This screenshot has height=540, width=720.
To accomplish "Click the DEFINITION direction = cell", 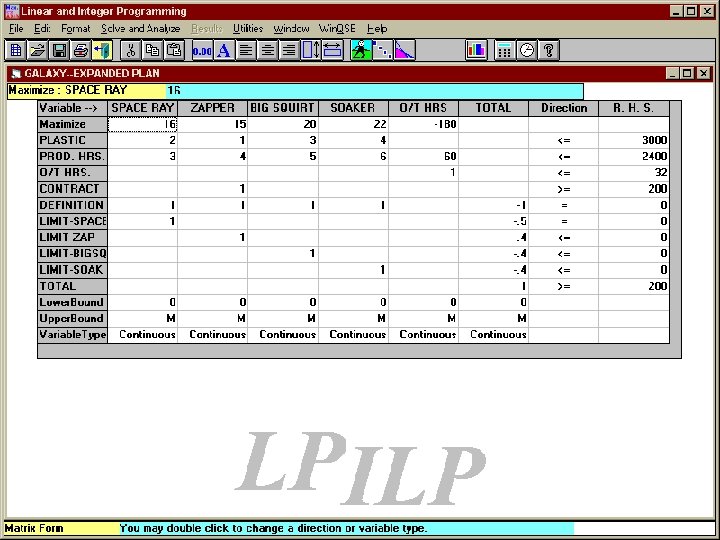I will coord(564,205).
